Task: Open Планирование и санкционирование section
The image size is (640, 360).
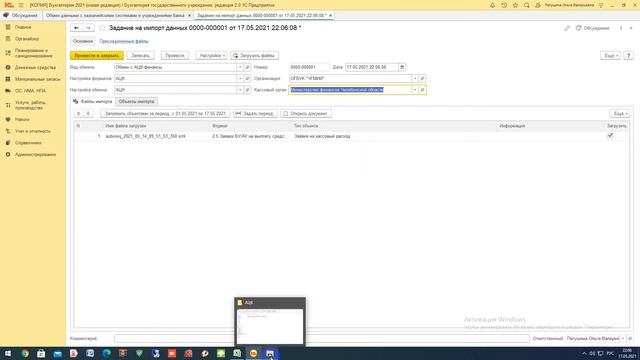Action: coord(33,53)
